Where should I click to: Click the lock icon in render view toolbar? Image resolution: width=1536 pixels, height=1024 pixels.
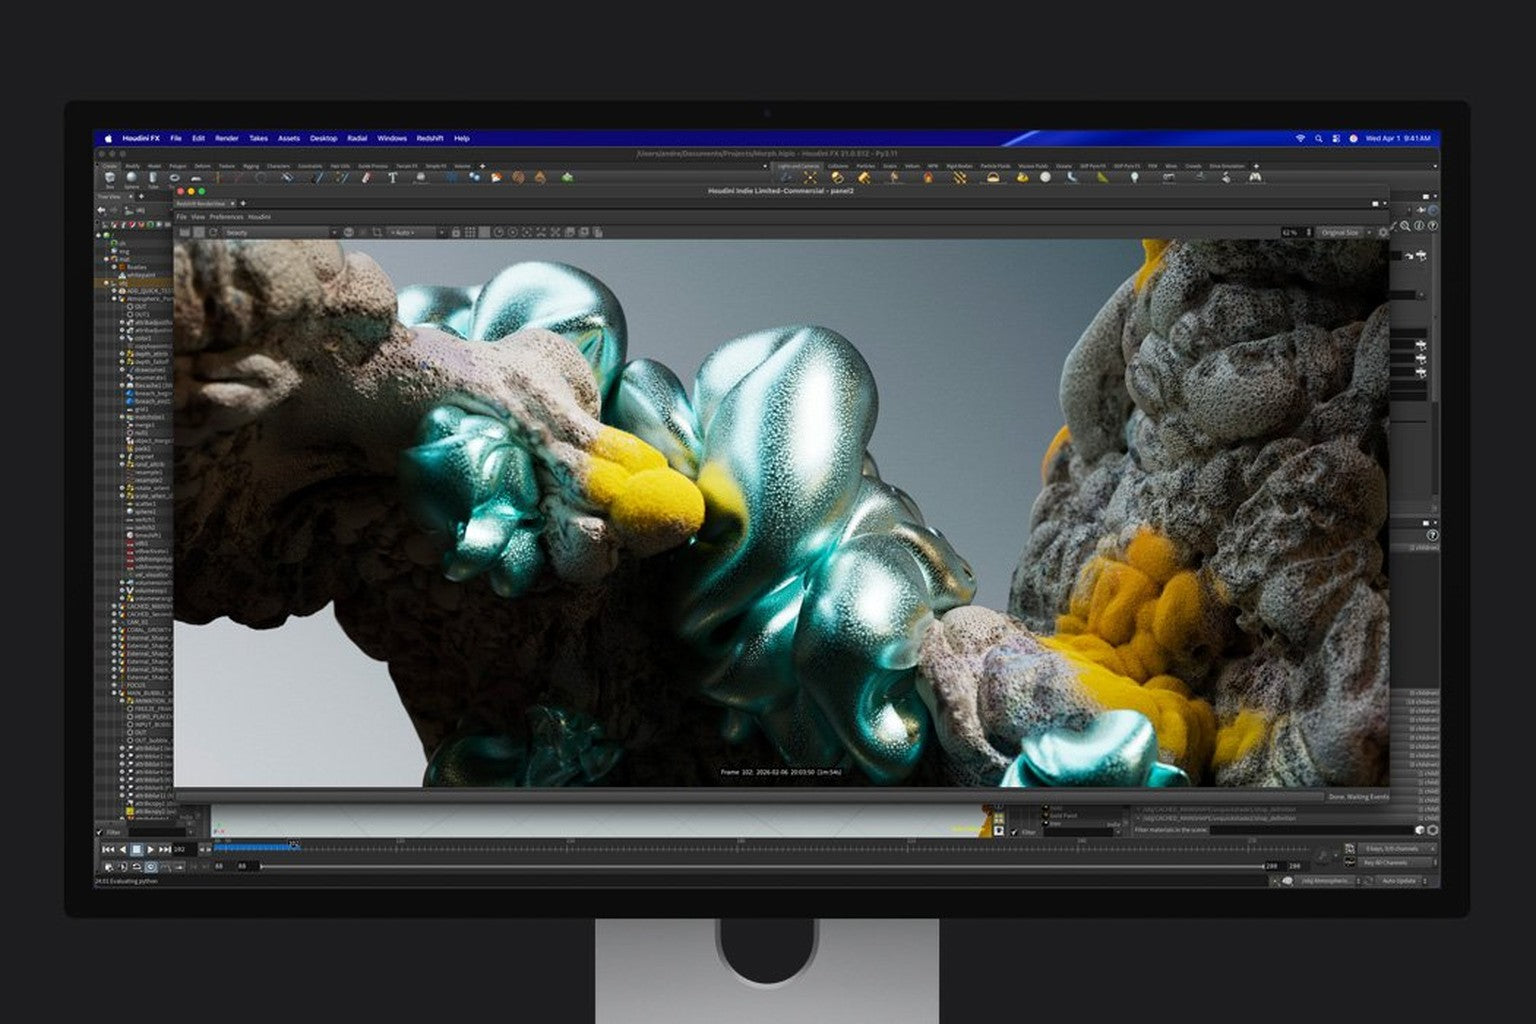(x=456, y=232)
